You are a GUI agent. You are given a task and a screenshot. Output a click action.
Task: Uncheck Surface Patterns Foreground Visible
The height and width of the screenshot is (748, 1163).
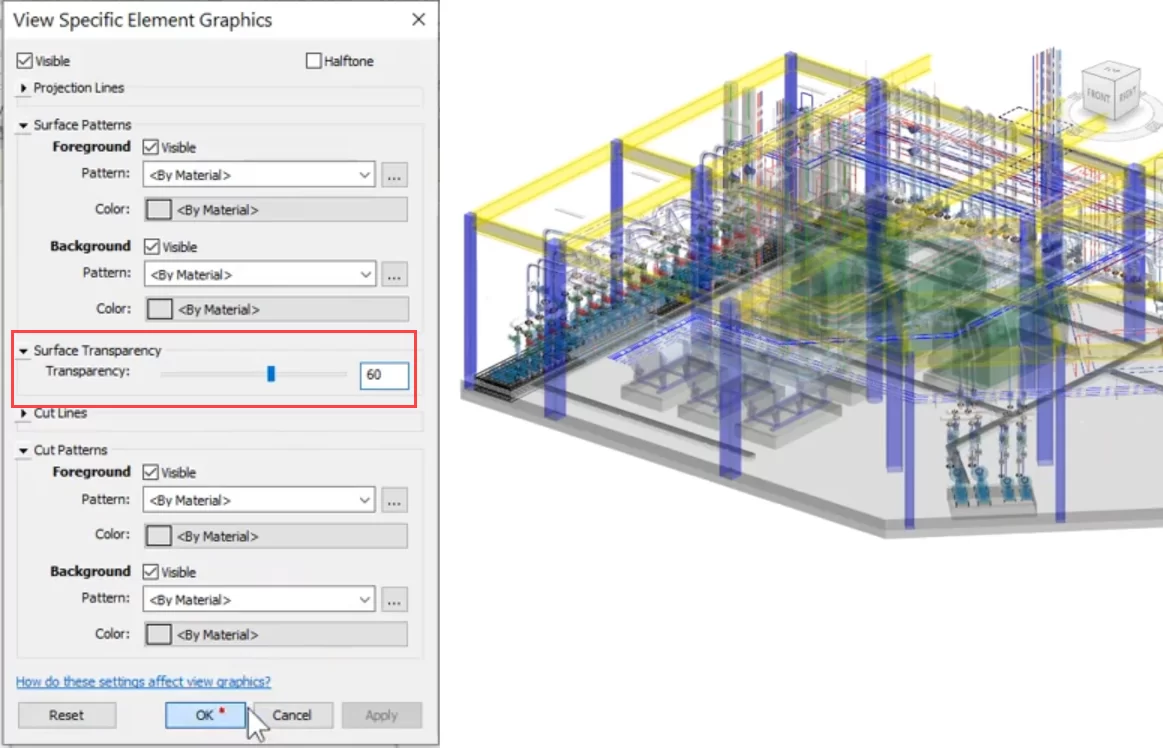(x=152, y=147)
